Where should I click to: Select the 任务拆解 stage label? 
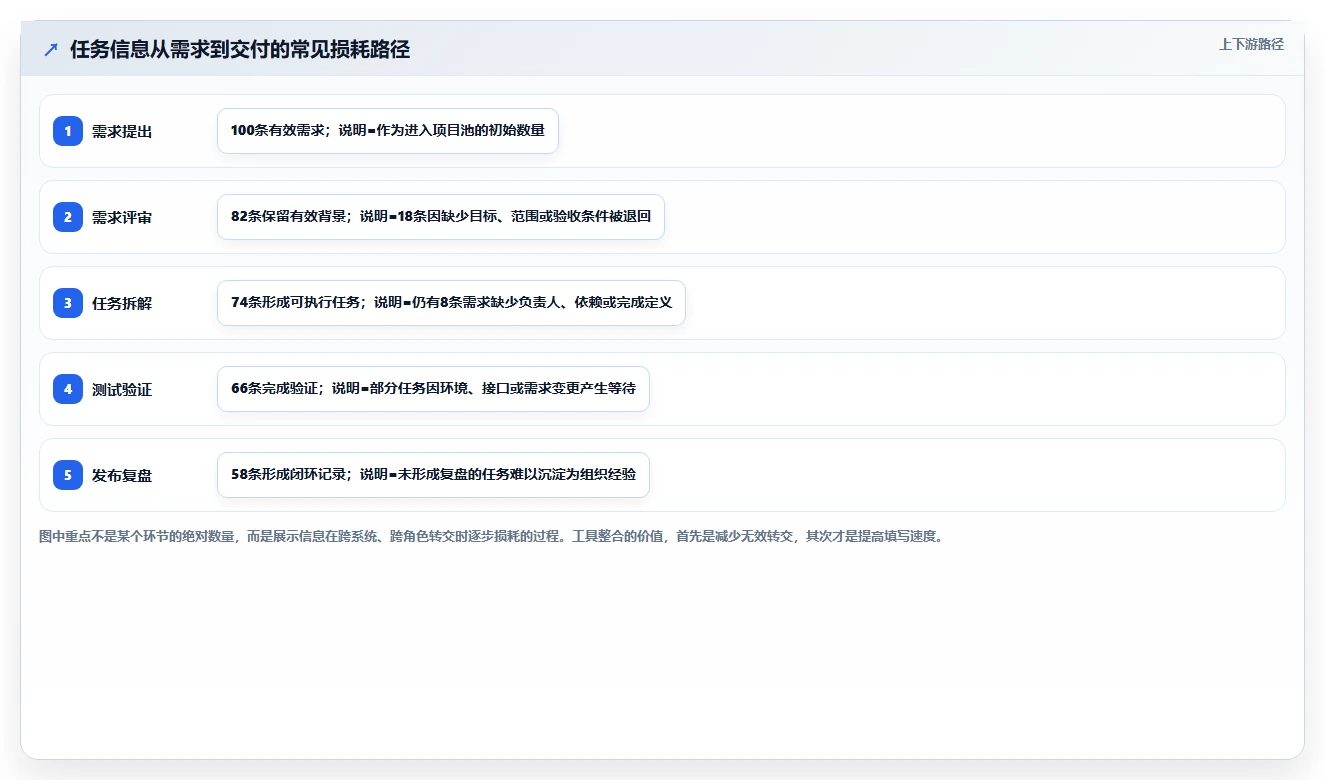point(122,303)
